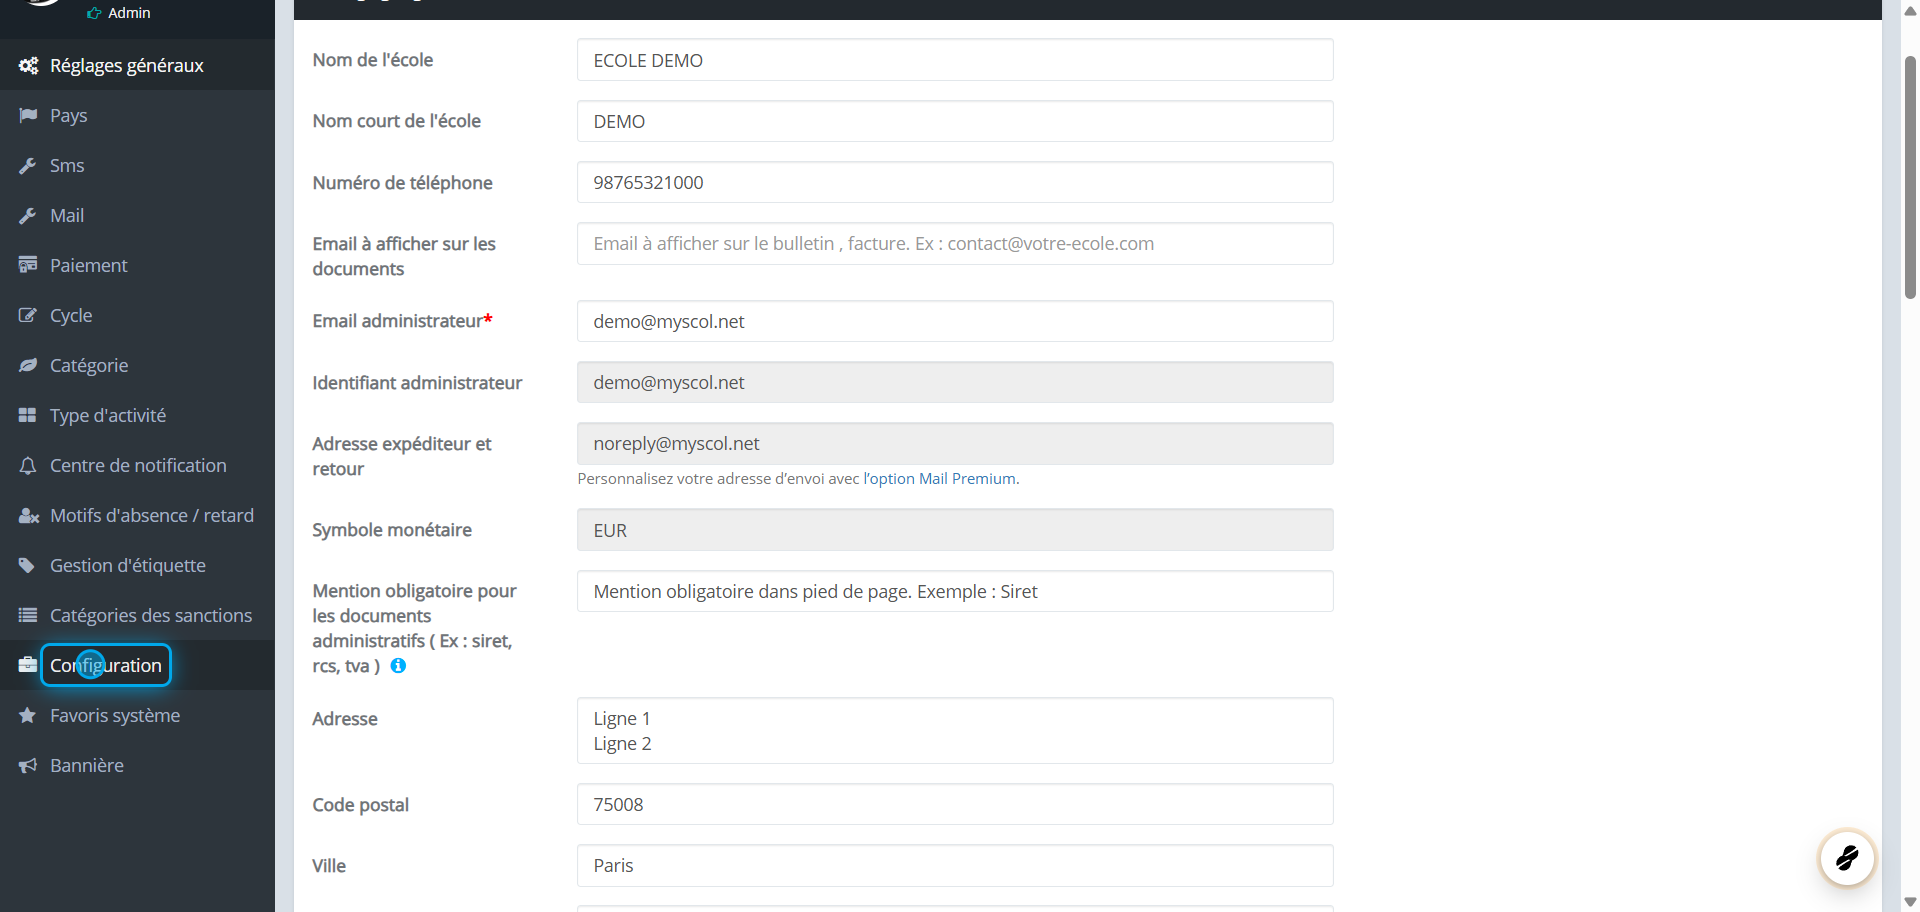Click the Centre de notification bell icon

pyautogui.click(x=28, y=466)
